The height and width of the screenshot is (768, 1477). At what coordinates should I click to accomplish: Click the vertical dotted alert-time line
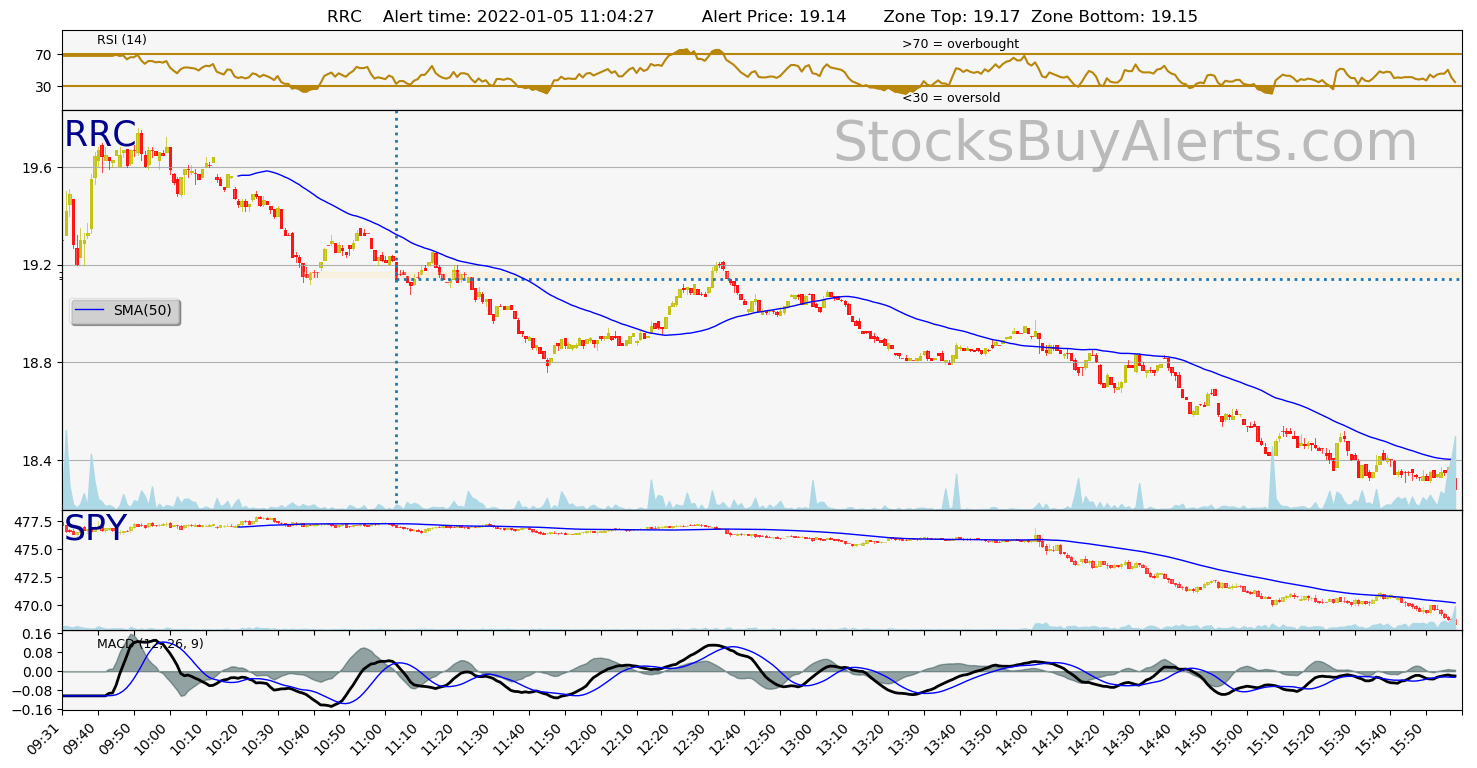(396, 310)
